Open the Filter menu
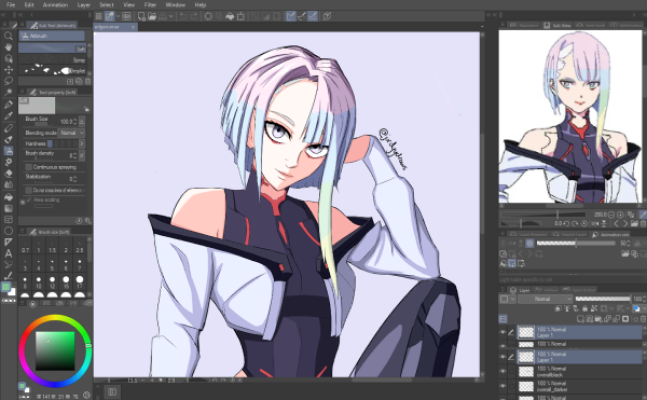The image size is (647, 400). (150, 5)
